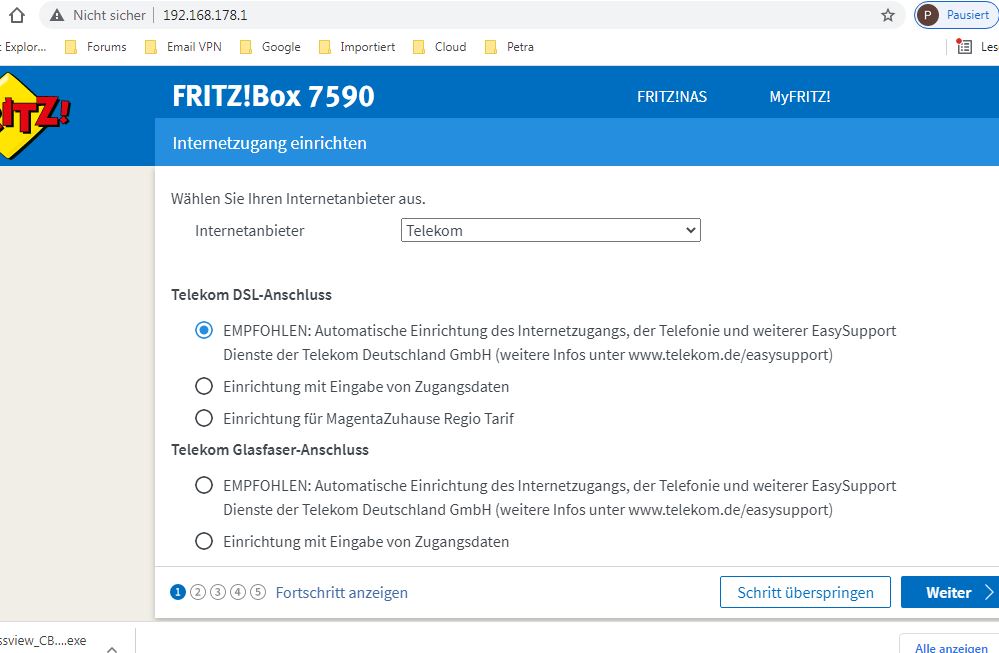Open the Importiert bookmark folder

[357, 47]
